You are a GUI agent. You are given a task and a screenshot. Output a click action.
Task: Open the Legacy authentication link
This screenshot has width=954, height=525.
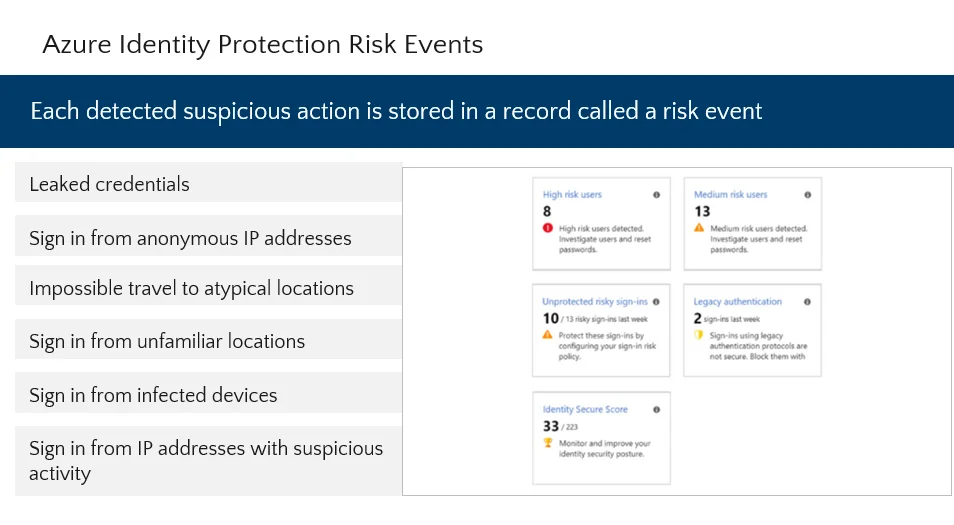pyautogui.click(x=737, y=302)
